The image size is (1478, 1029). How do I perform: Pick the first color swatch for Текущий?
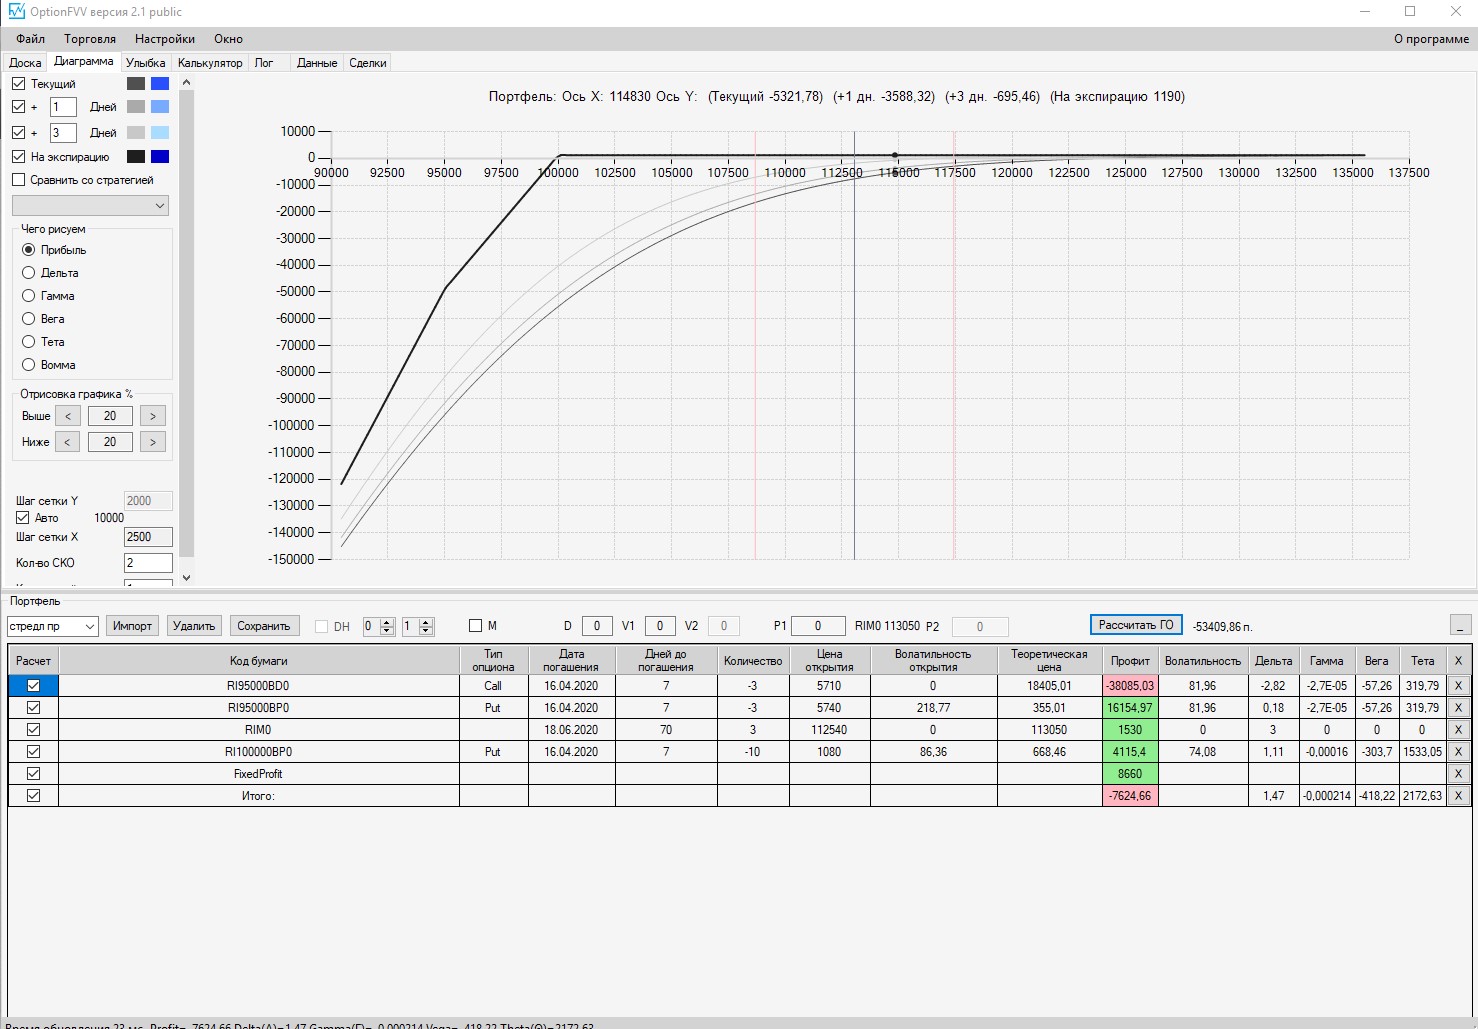click(136, 84)
